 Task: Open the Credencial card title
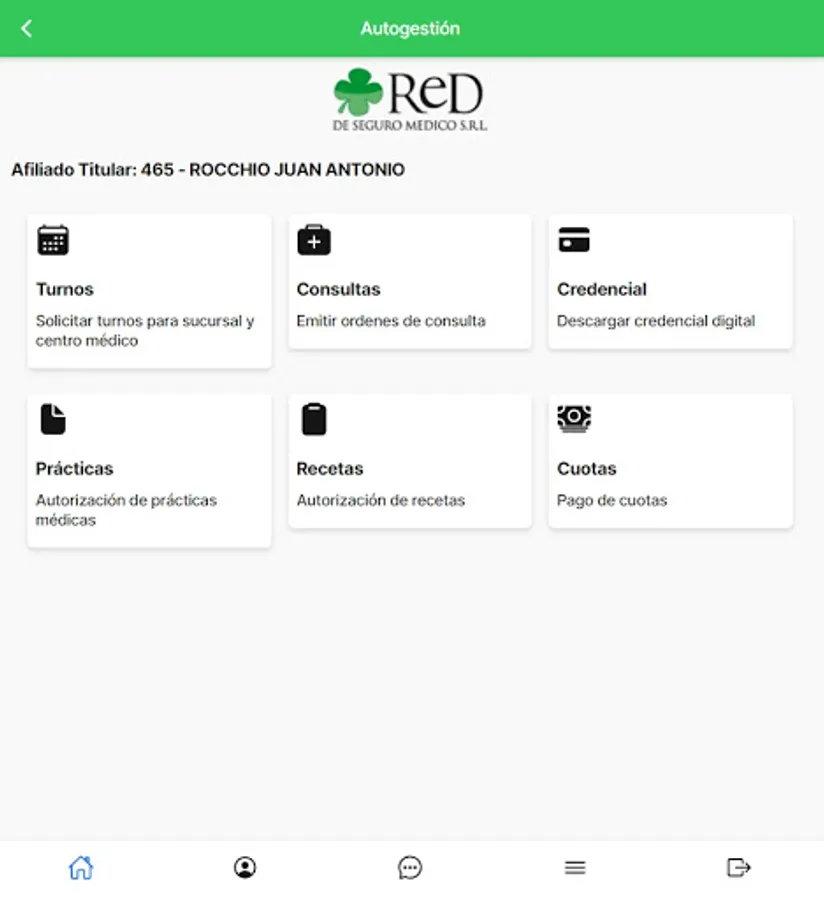[x=601, y=289]
